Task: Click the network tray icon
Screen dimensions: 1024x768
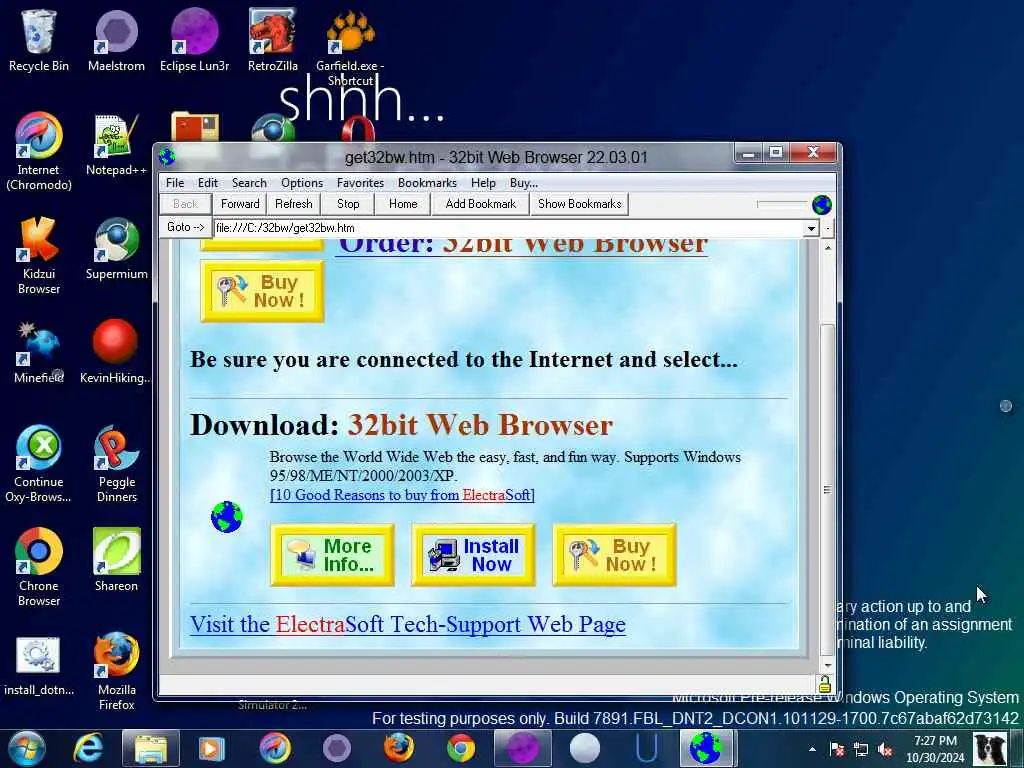Action: [861, 750]
